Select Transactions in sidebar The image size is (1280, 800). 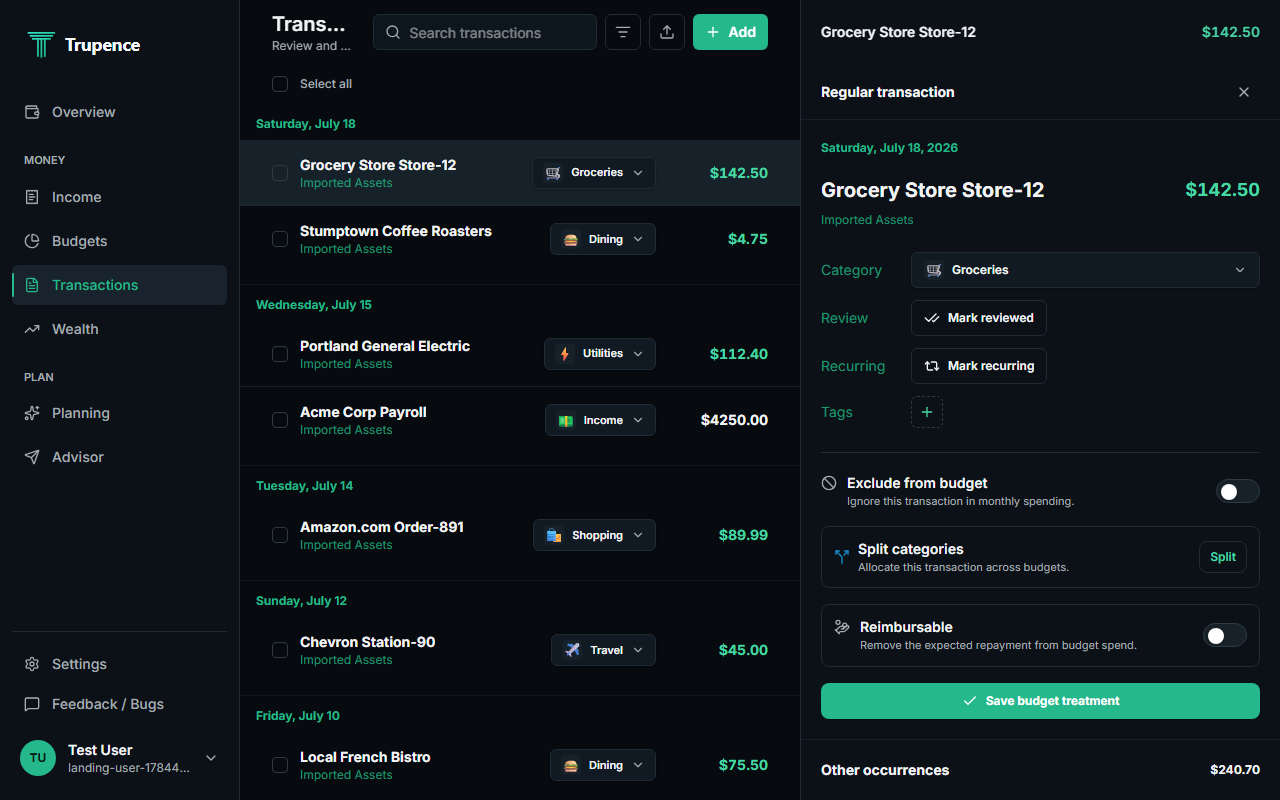[x=119, y=285]
